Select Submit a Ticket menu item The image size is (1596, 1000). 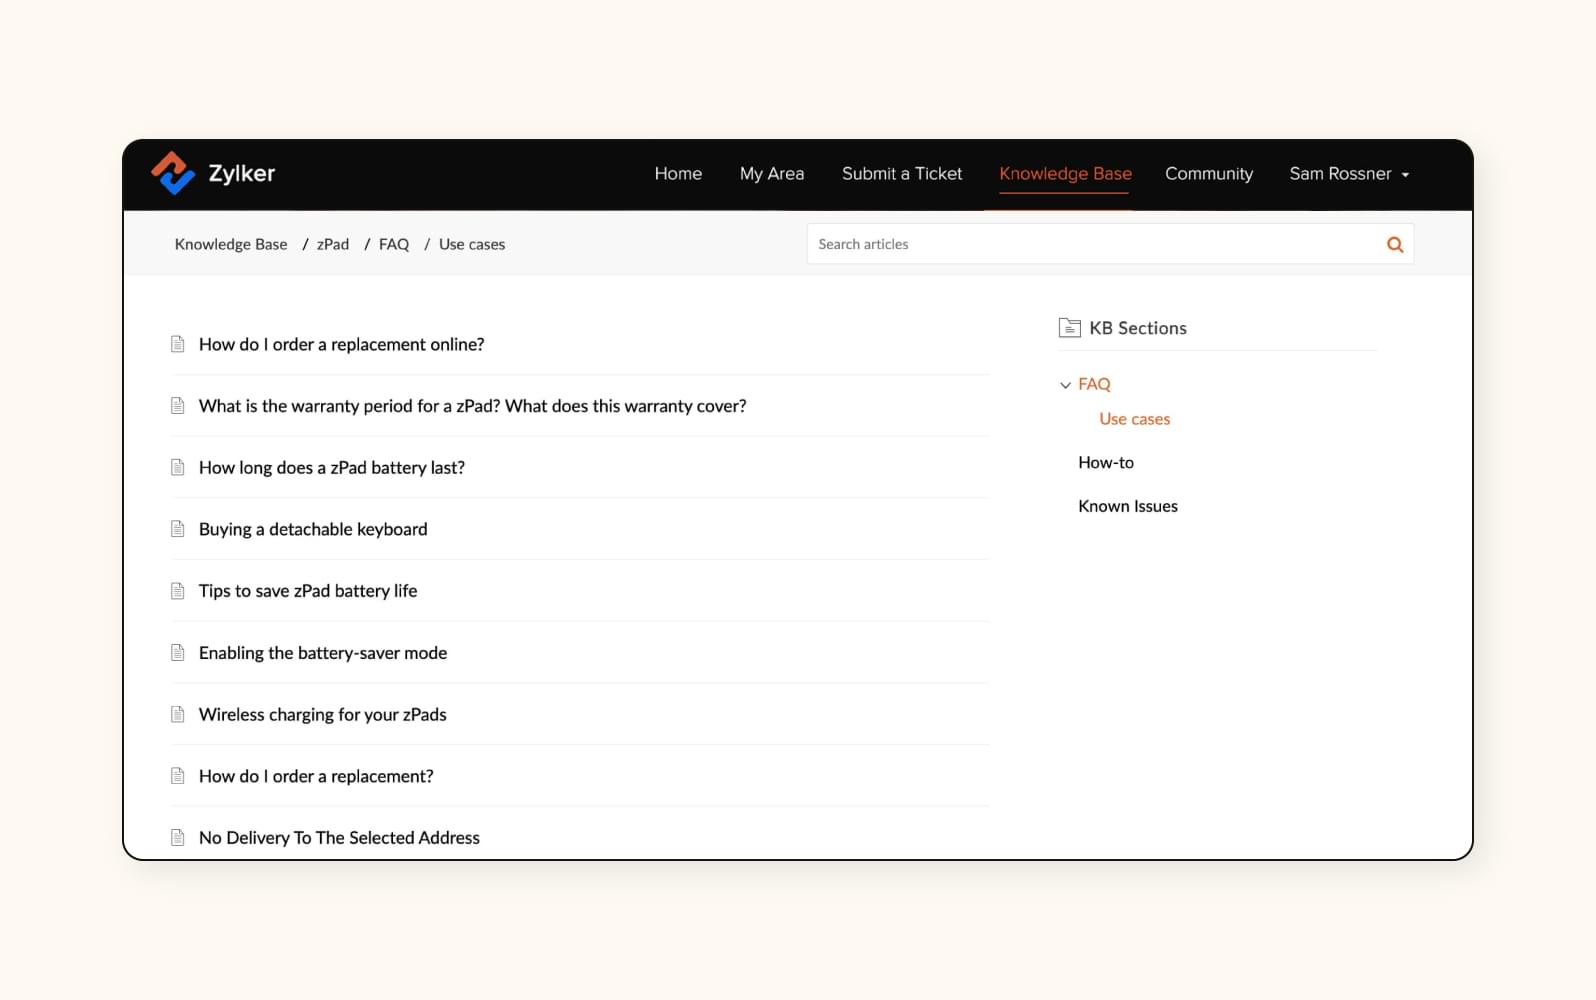coord(902,174)
